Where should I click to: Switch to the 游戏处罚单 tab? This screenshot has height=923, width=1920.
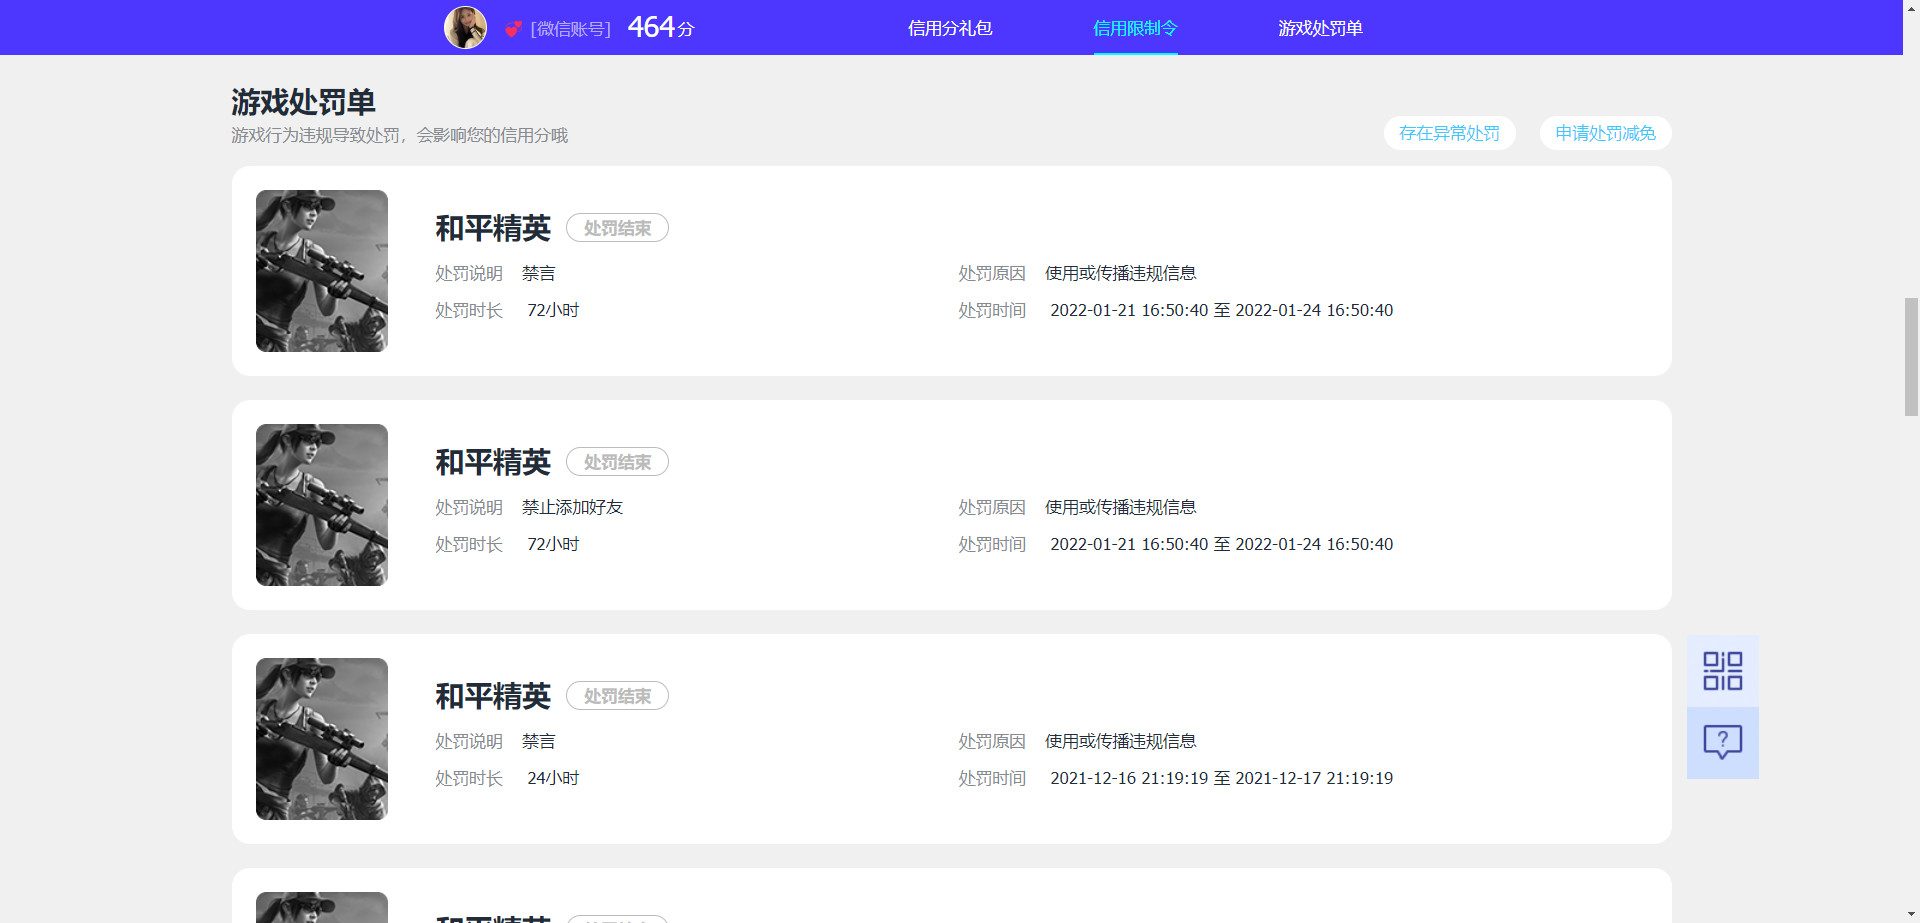pos(1320,28)
